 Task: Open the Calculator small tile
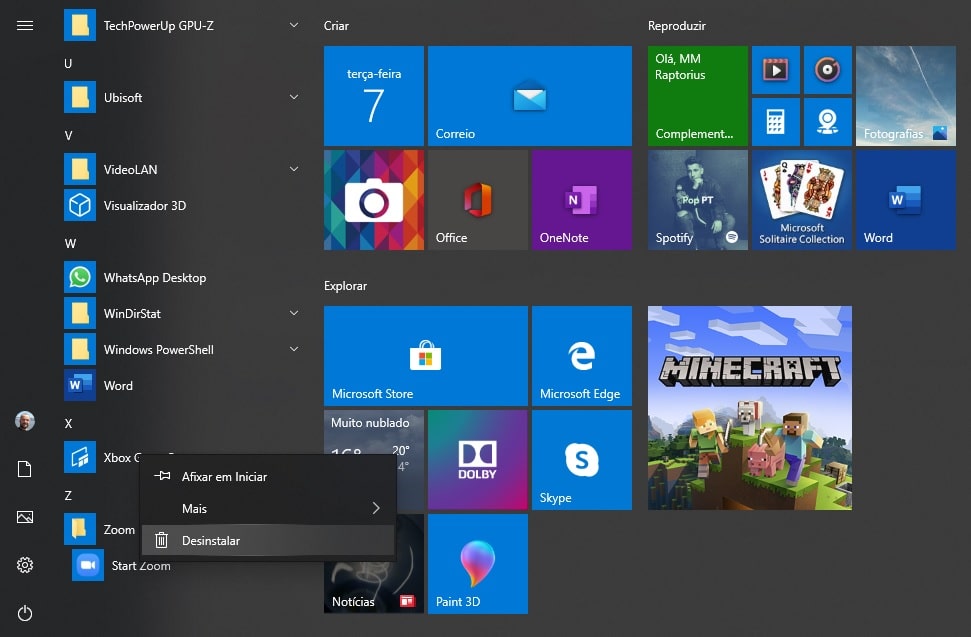[776, 122]
